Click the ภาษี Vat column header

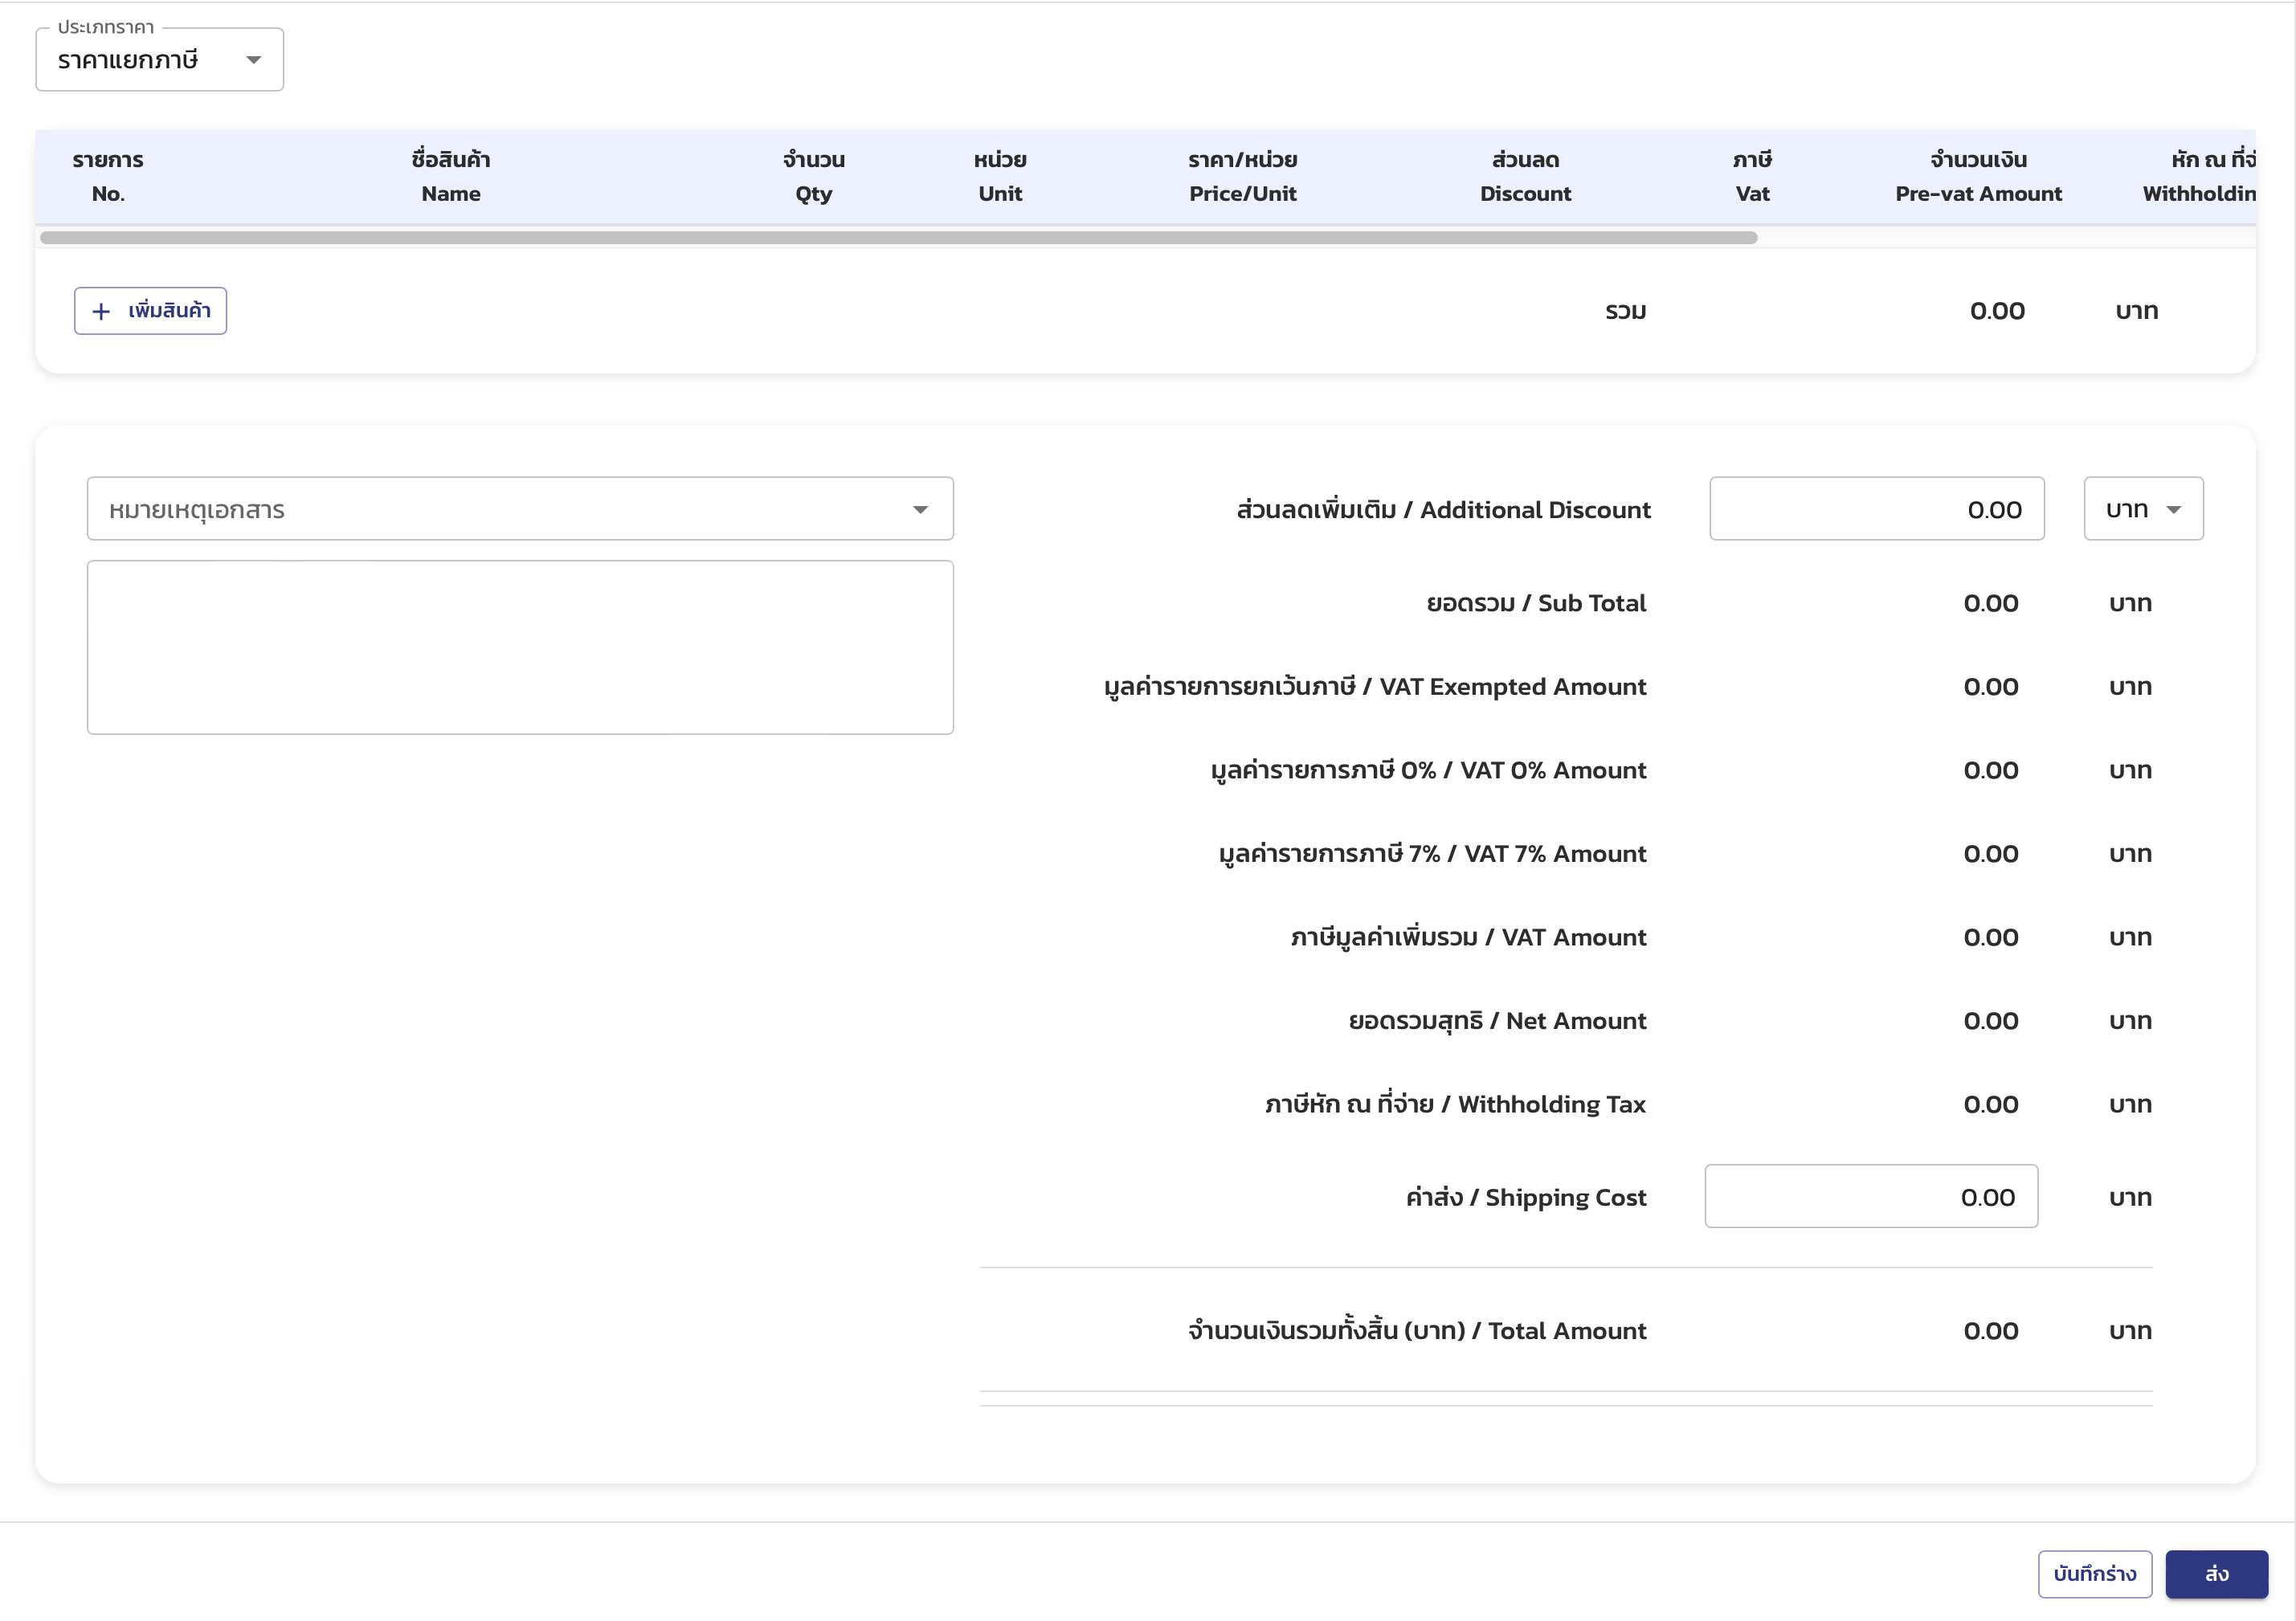[1753, 177]
